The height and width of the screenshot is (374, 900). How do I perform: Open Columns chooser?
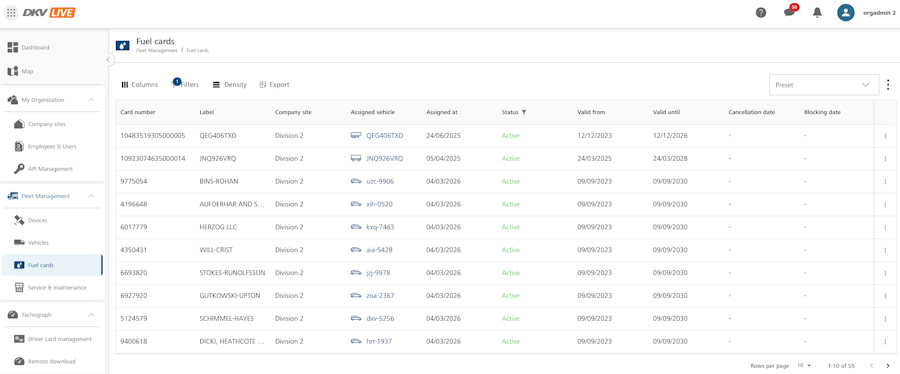pos(139,84)
